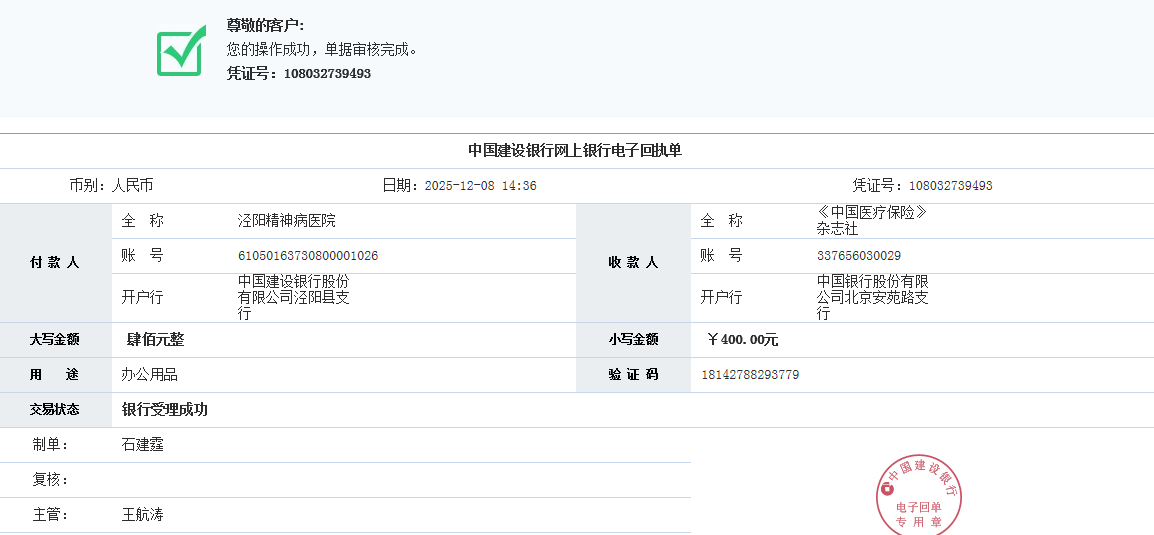Click the payee name 《中国医疗保险》杂志社
The height and width of the screenshot is (535, 1154).
[872, 221]
